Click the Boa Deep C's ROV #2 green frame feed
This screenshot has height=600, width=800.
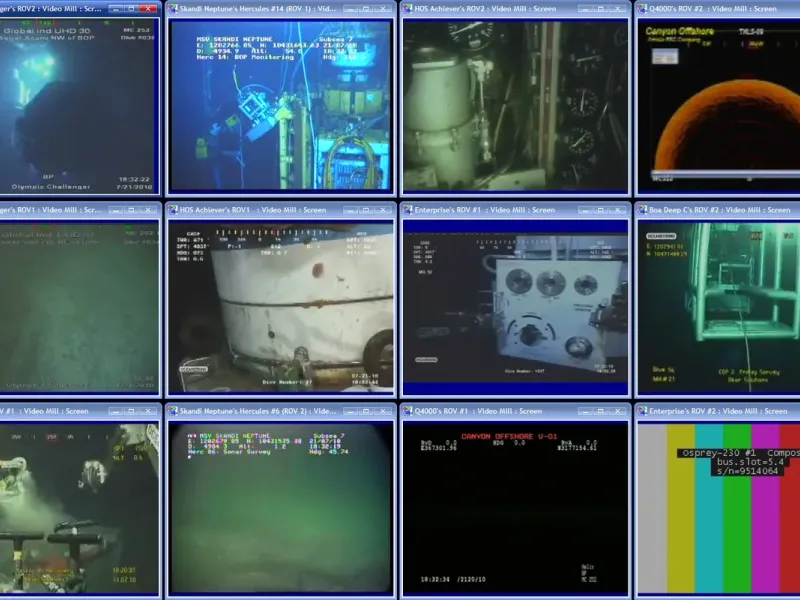tap(719, 307)
